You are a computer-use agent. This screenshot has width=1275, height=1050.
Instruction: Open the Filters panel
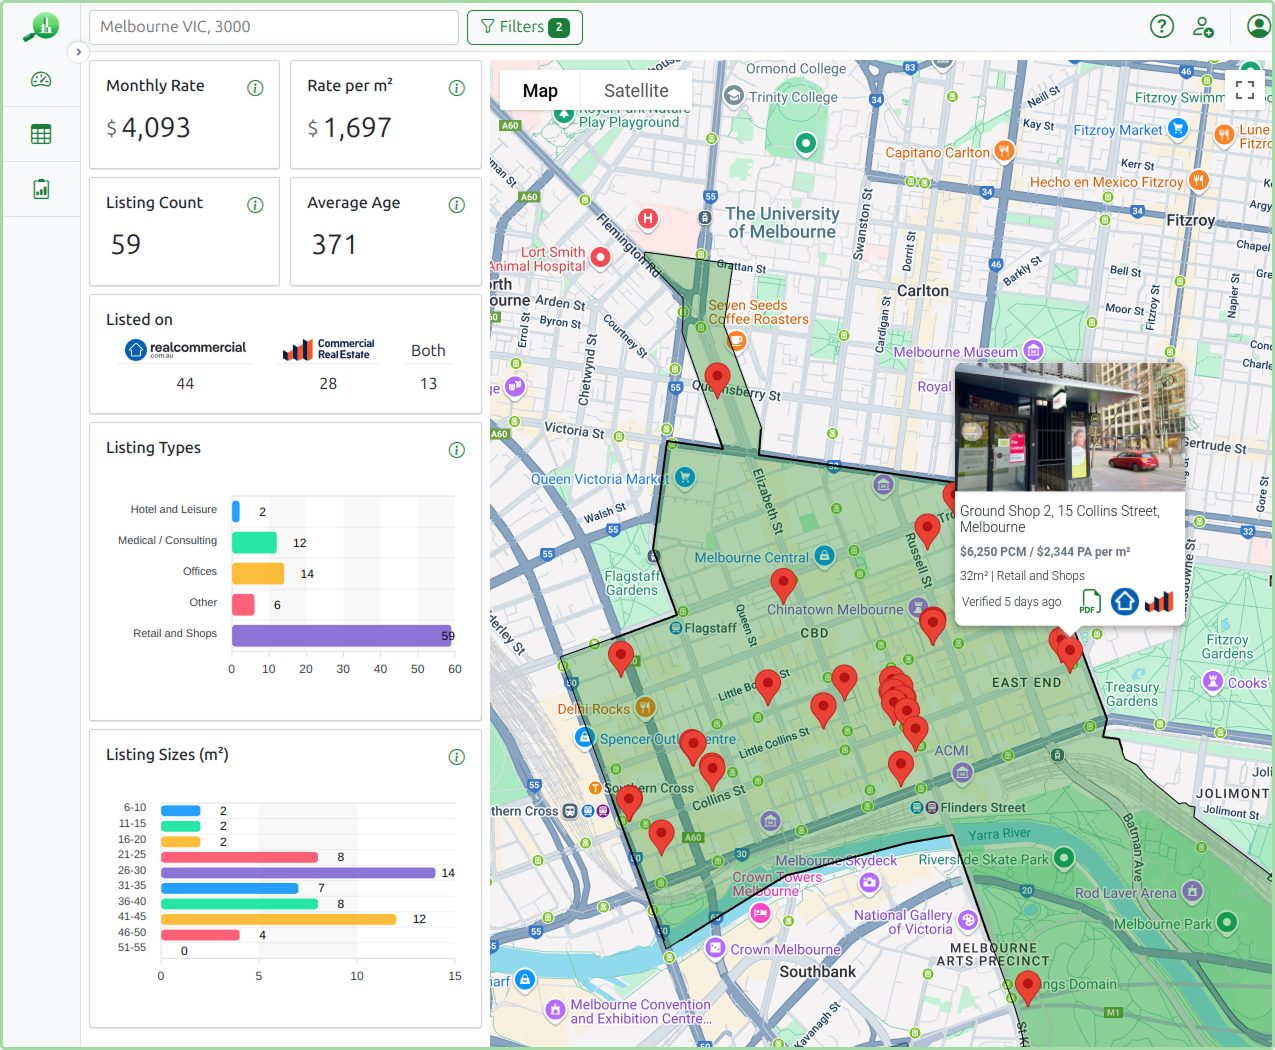pos(524,27)
